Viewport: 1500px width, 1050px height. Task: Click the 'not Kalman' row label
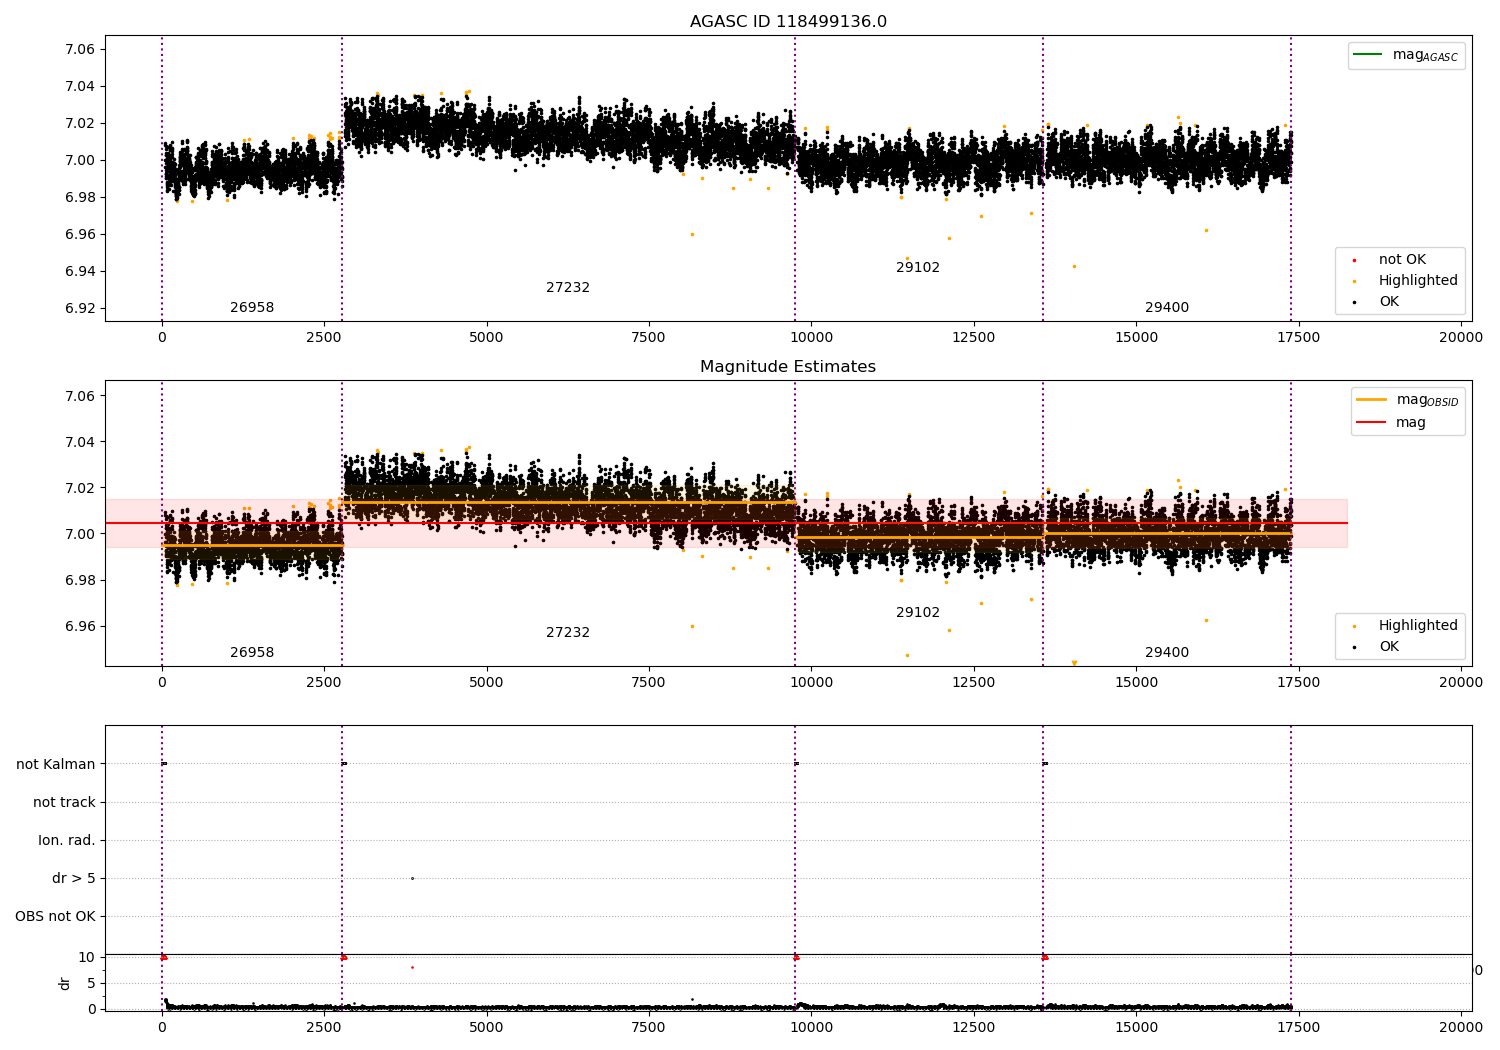coord(56,765)
